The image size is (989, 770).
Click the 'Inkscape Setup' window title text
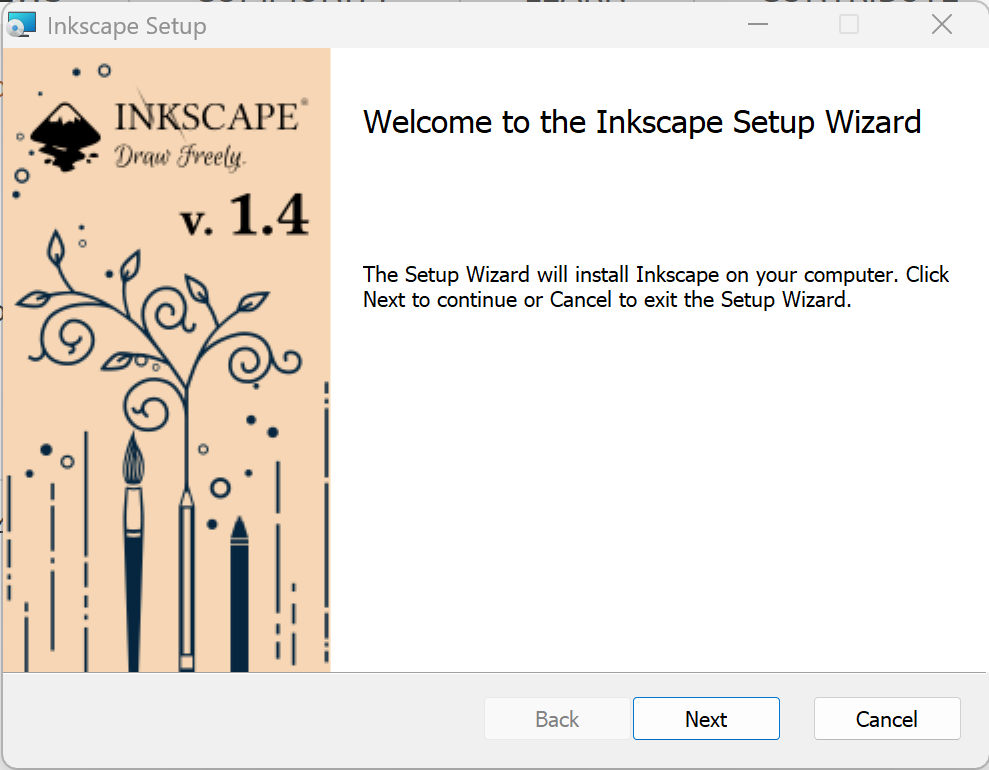click(x=127, y=26)
